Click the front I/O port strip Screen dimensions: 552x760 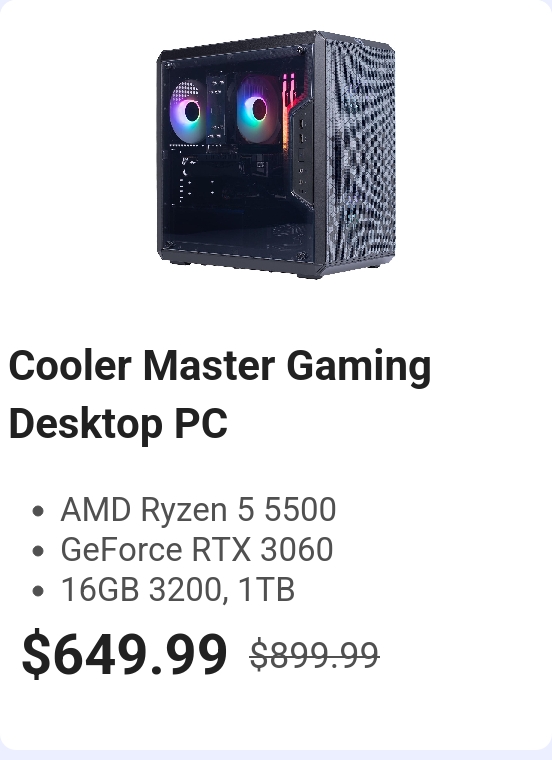tap(301, 155)
